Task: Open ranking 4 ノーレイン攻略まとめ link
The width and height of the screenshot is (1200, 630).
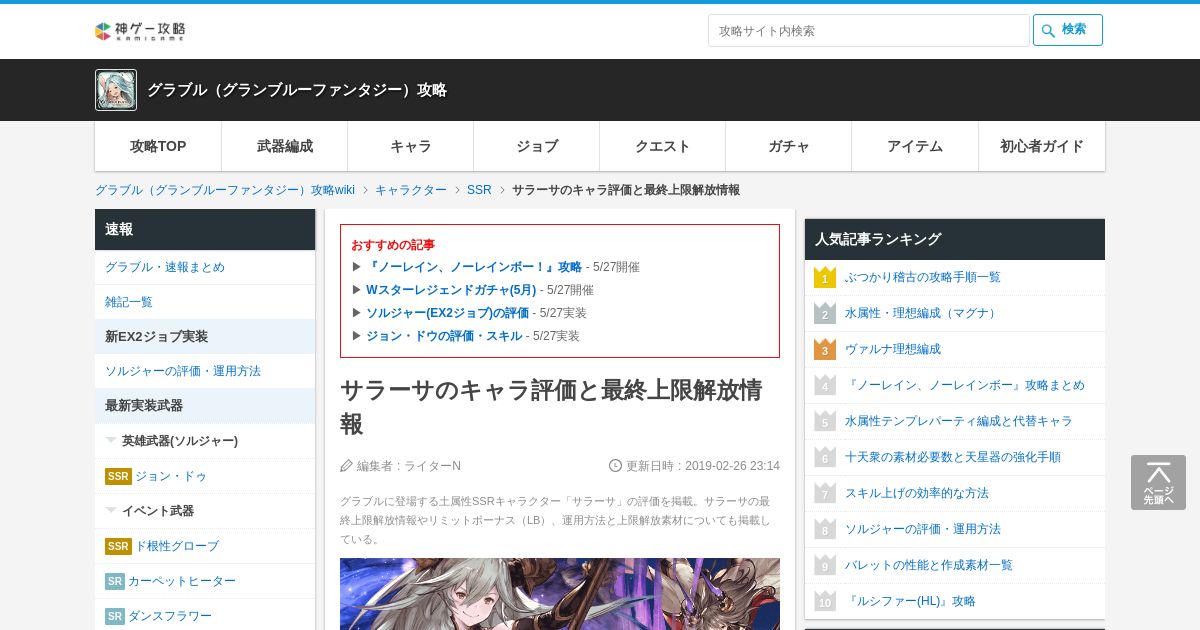Action: click(x=965, y=385)
